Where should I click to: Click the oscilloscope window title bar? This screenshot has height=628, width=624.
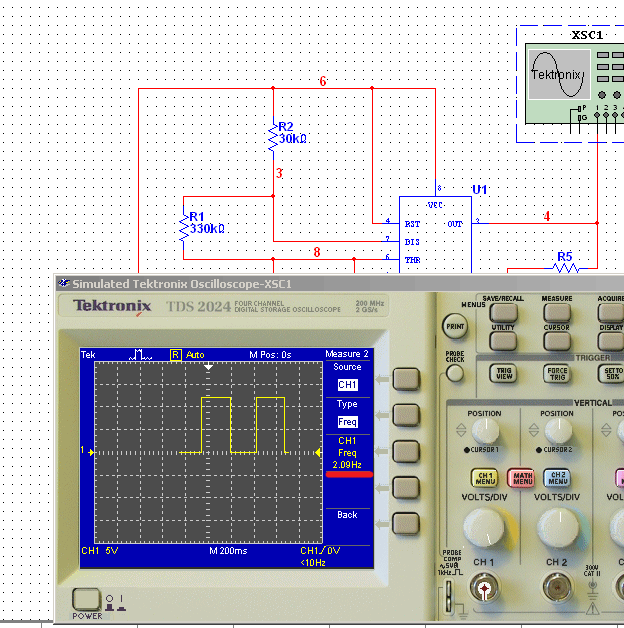pos(339,284)
